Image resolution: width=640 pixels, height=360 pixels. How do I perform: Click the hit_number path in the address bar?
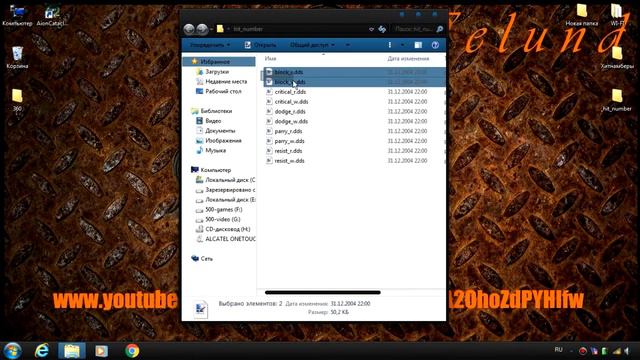[248, 29]
